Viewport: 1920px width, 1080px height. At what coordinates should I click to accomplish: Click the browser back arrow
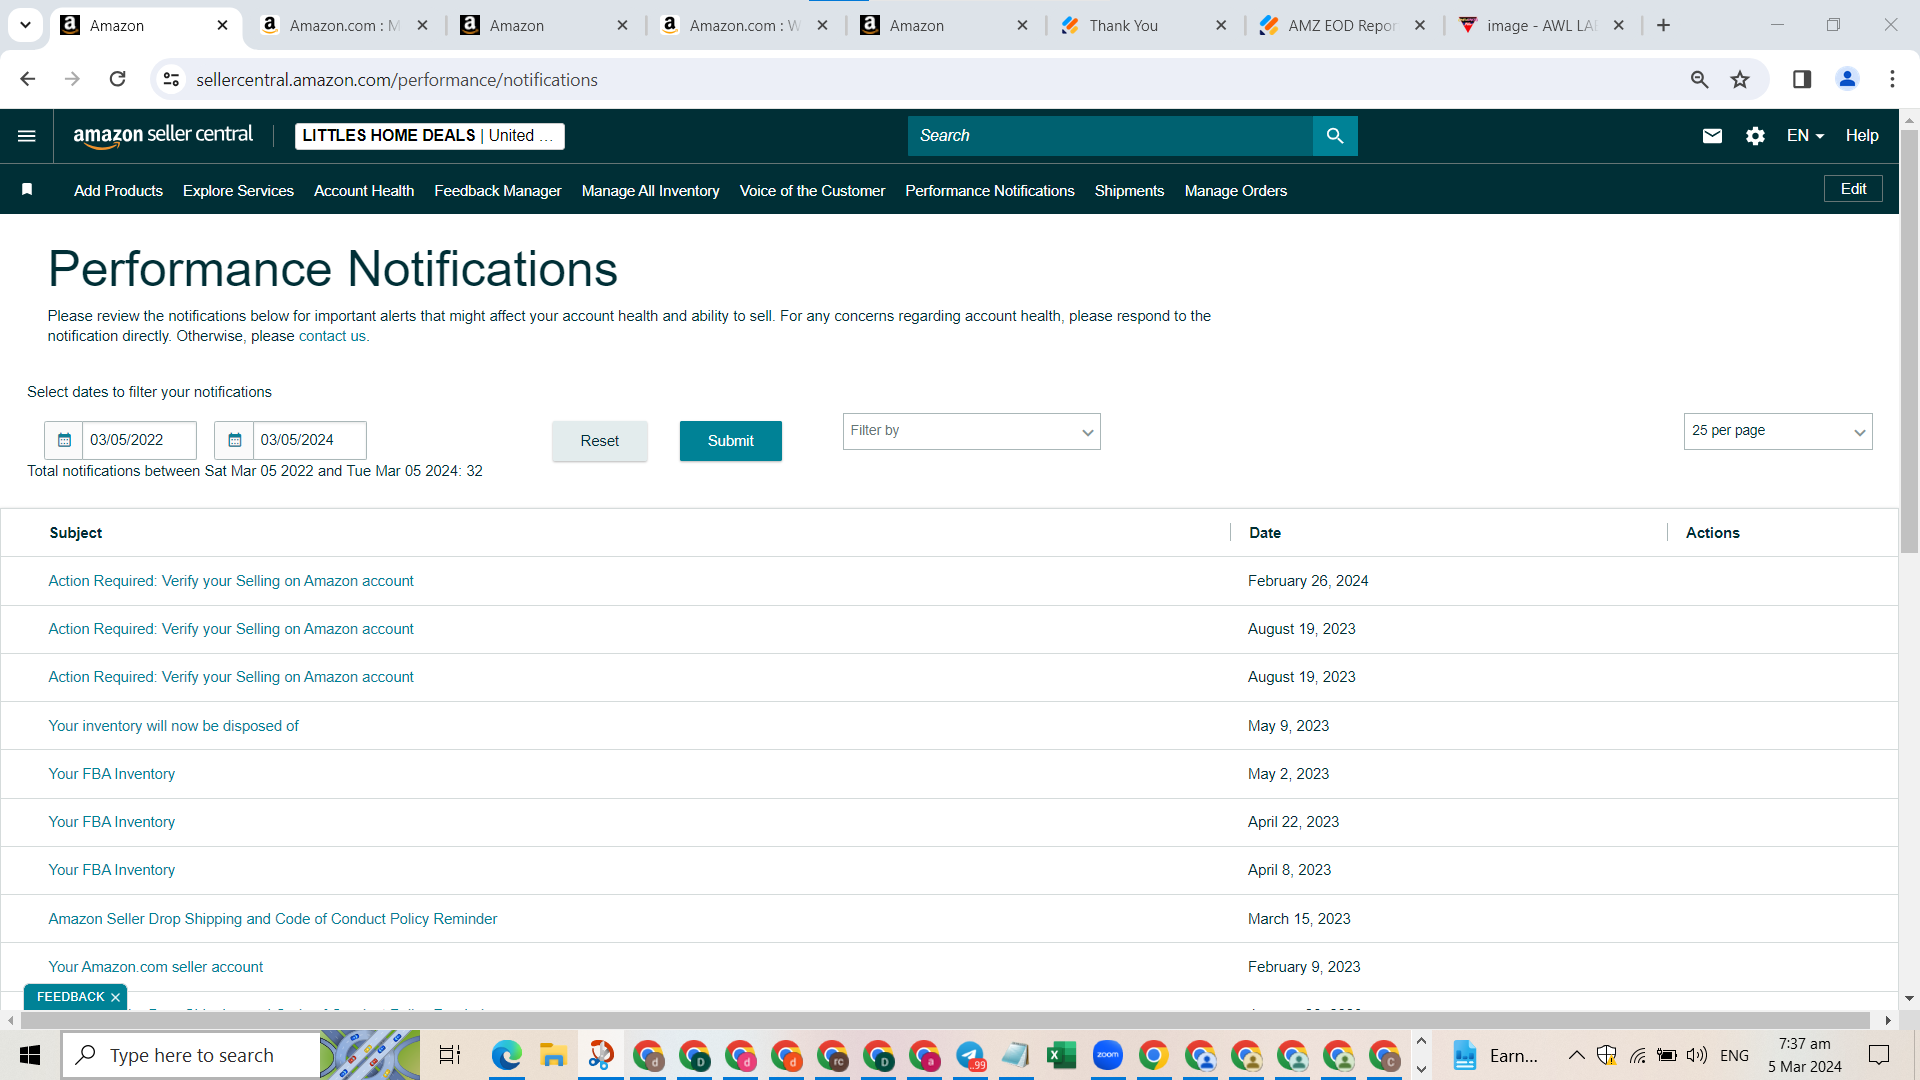click(x=28, y=79)
